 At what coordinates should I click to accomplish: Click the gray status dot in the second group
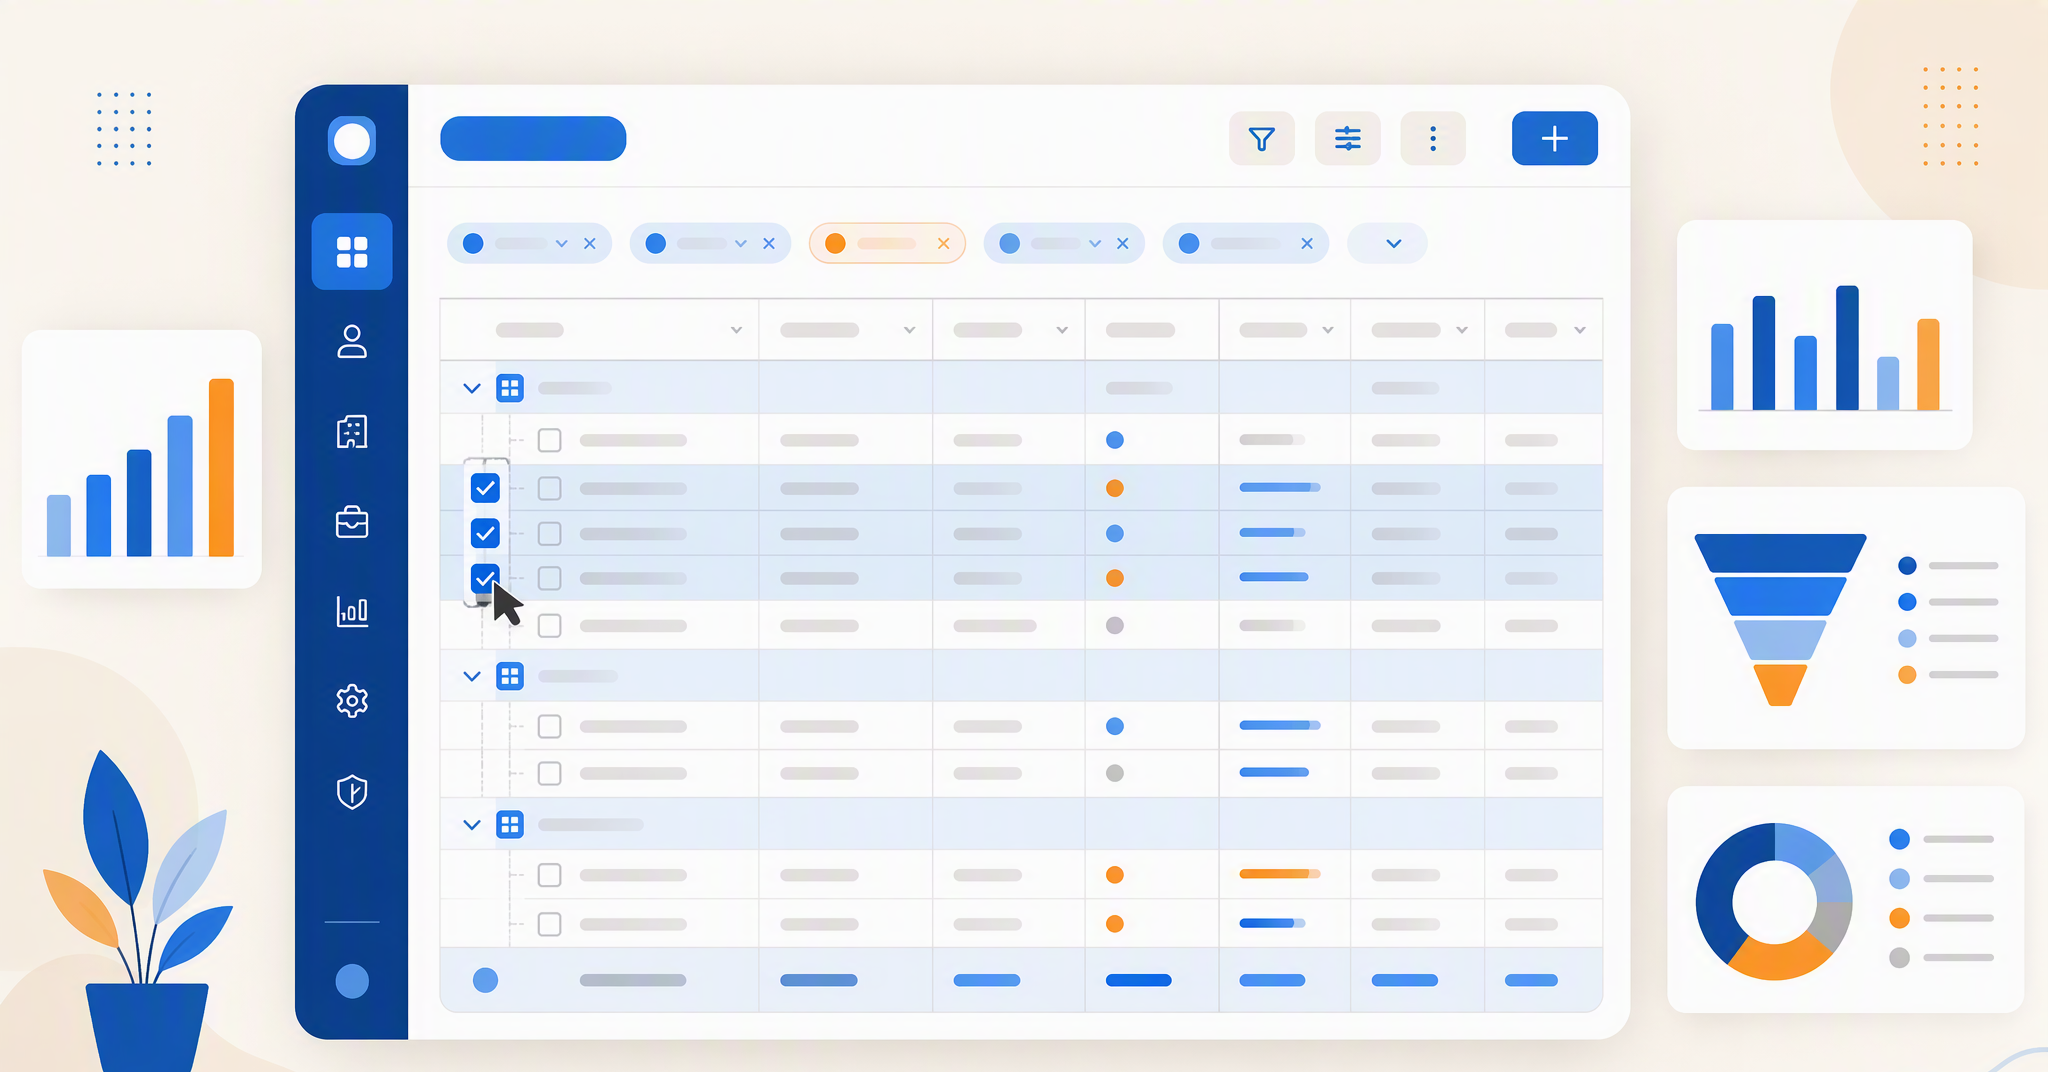pos(1115,773)
